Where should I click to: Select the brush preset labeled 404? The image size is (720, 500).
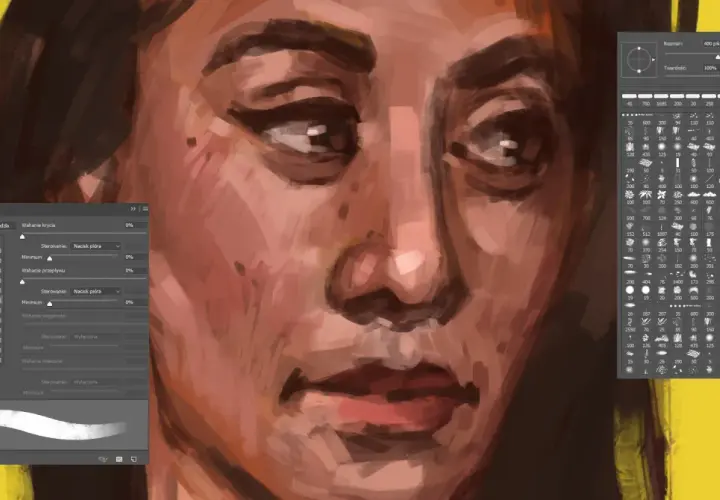[x=646, y=276]
